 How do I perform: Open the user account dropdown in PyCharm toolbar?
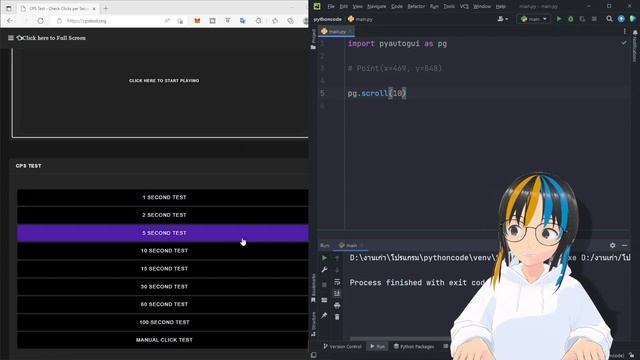tap(503, 19)
